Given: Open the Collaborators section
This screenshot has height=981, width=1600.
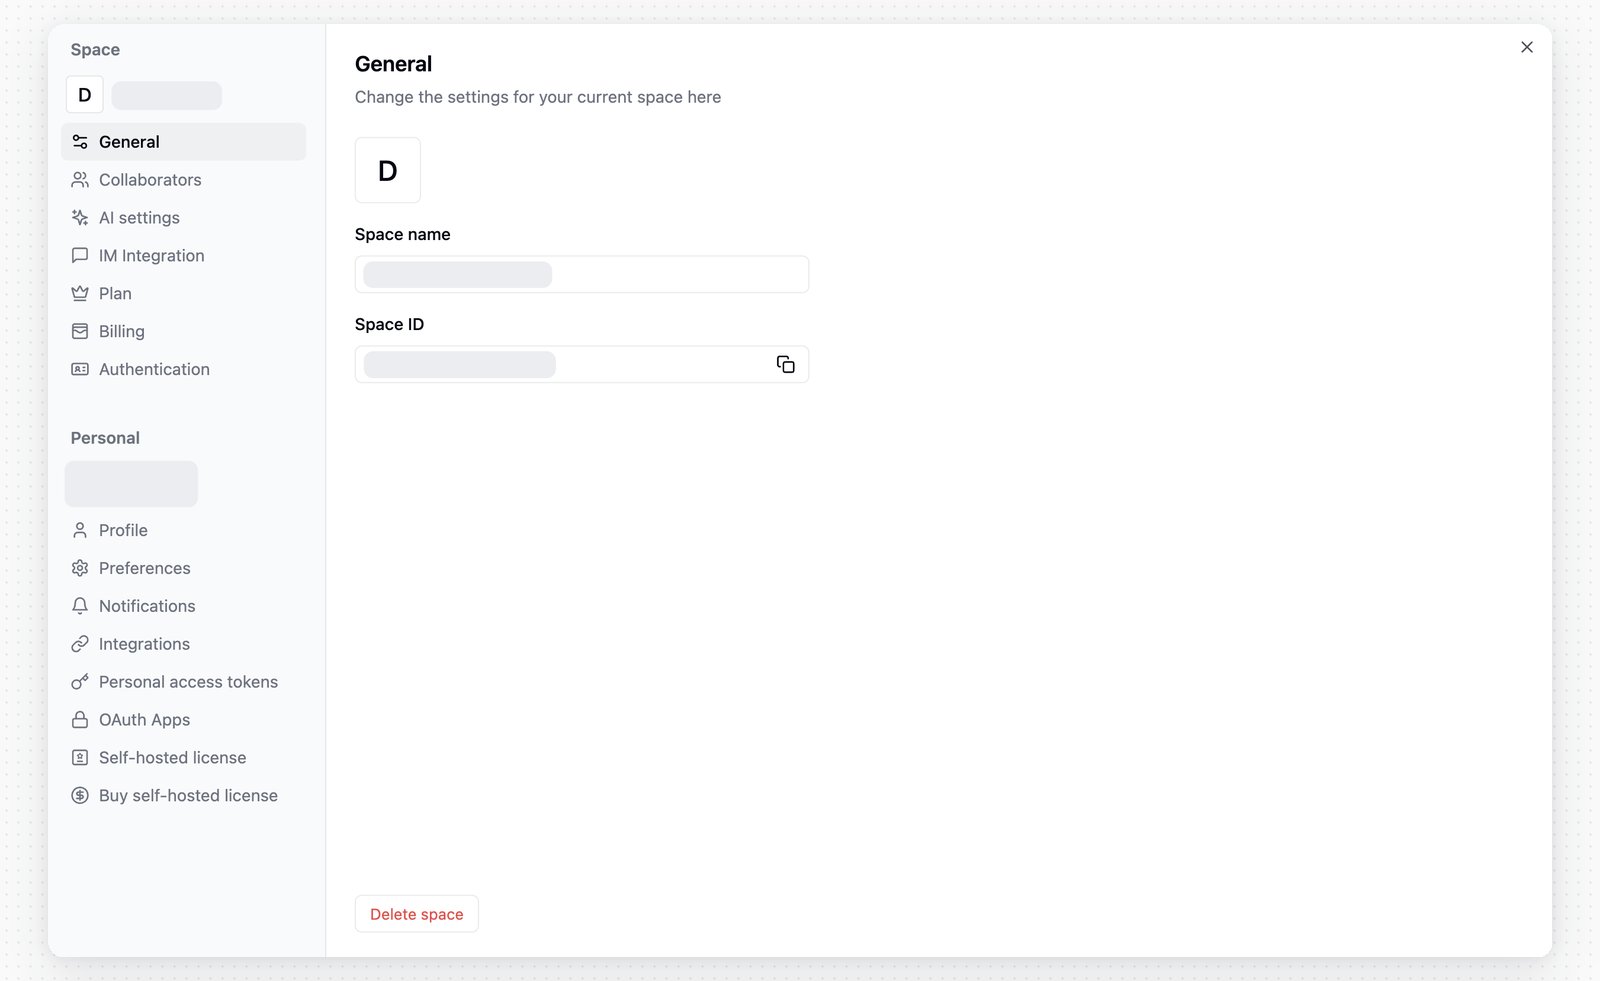Looking at the screenshot, I should click(x=184, y=180).
